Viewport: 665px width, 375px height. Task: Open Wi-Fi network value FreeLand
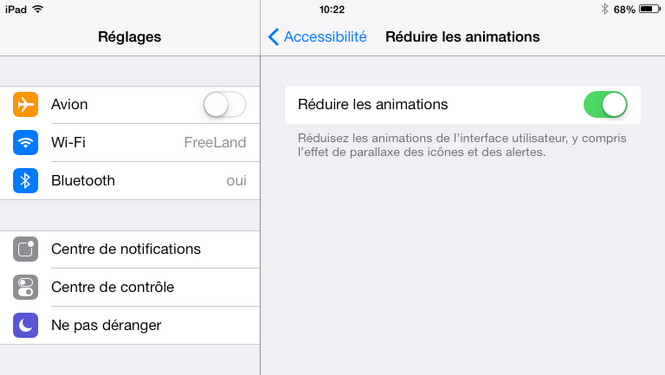[215, 143]
